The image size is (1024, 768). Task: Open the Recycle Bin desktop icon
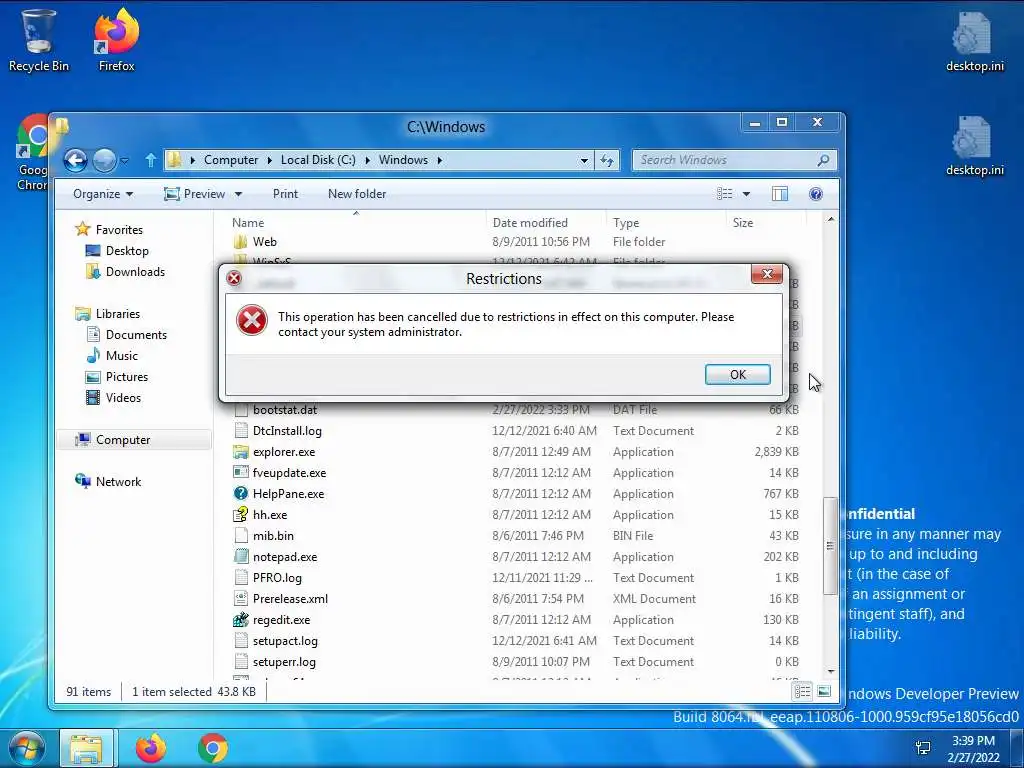click(38, 40)
